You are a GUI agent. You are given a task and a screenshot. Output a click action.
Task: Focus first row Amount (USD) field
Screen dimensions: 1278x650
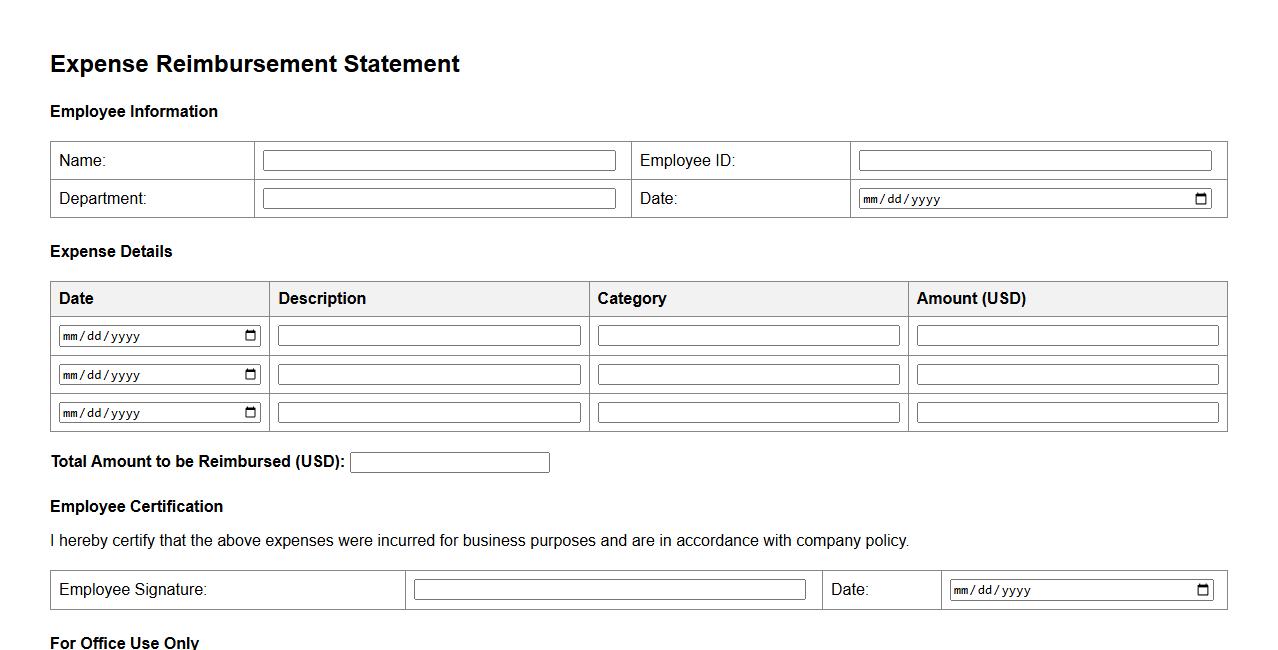tap(1067, 336)
